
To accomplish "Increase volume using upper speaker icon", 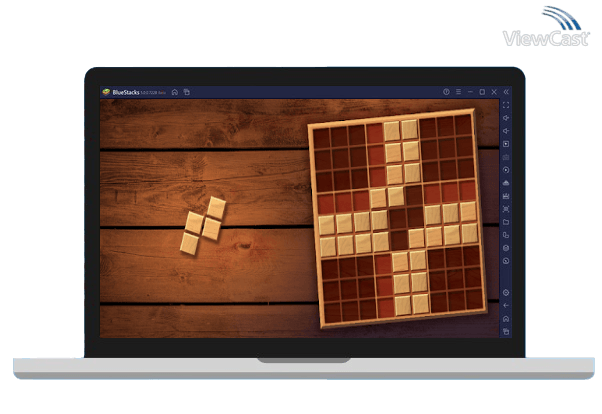I will point(506,118).
